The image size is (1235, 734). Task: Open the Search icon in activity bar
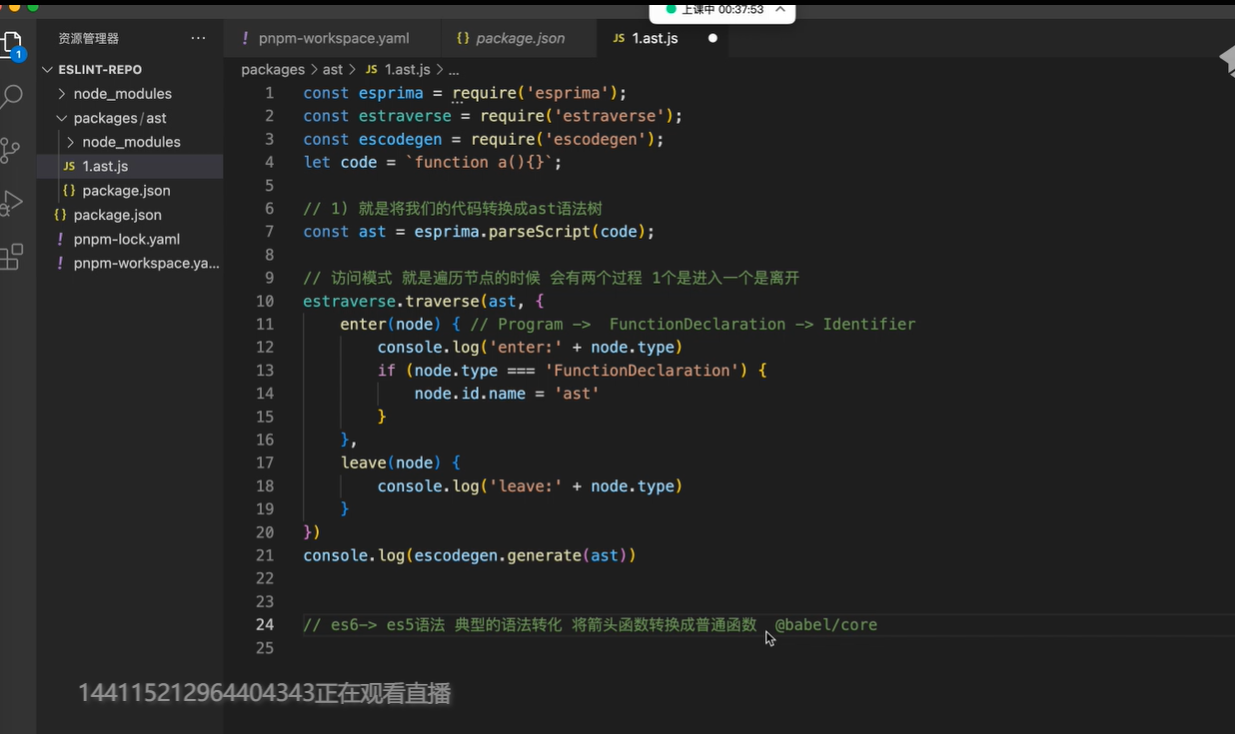pyautogui.click(x=11, y=97)
